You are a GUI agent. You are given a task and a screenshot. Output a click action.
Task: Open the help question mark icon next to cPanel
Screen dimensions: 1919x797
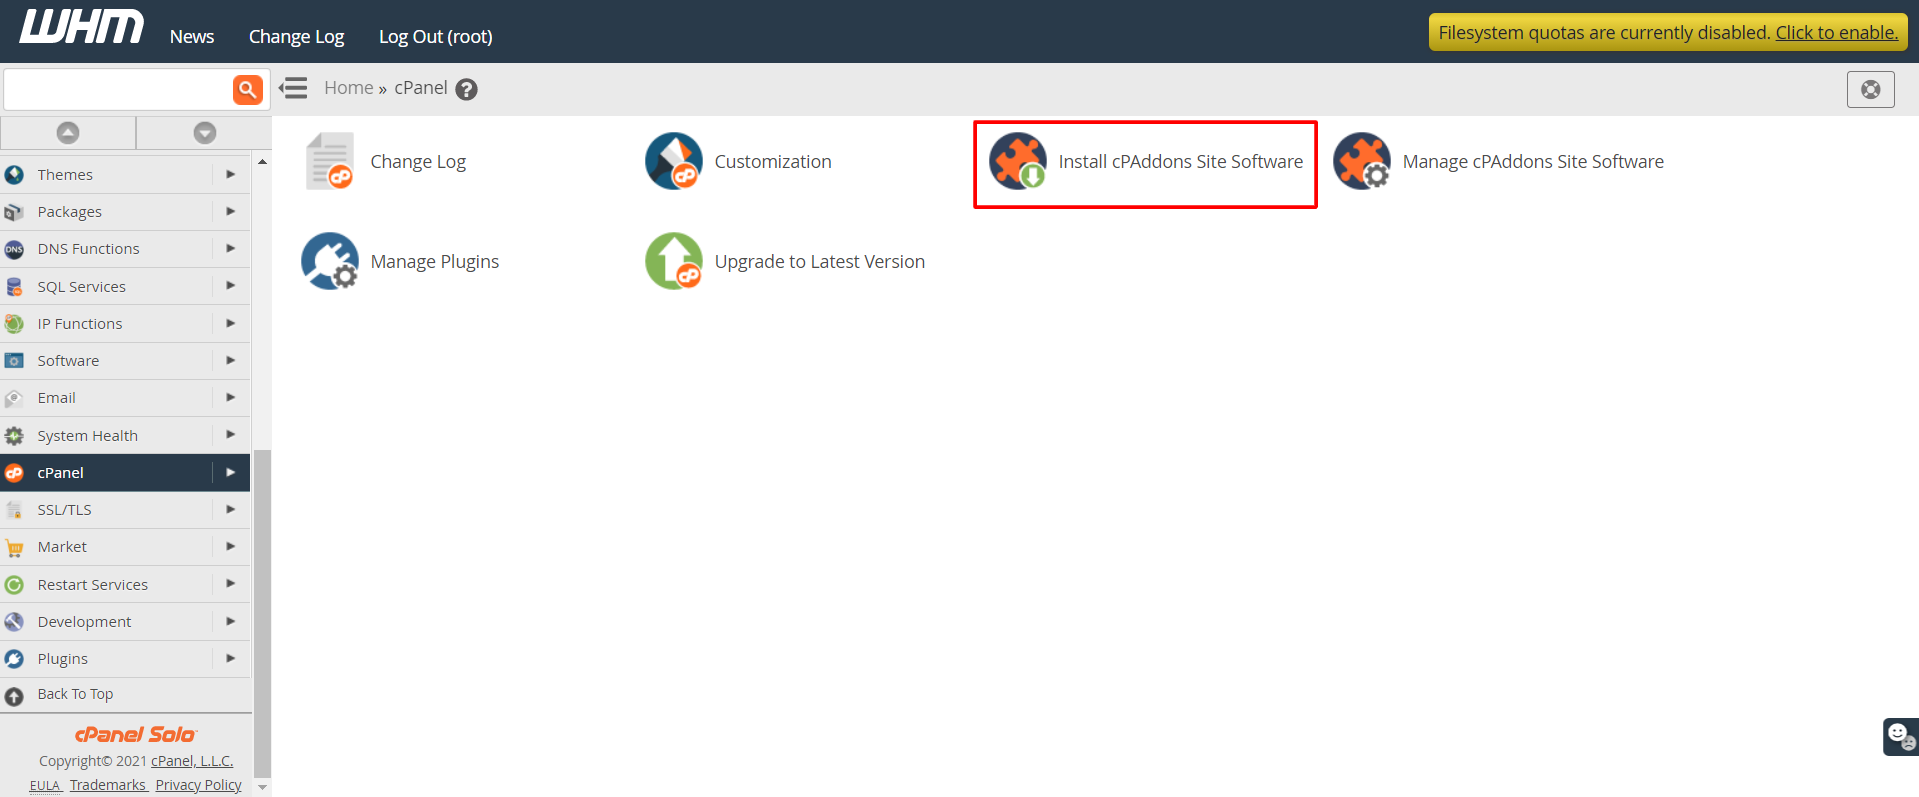coord(466,89)
